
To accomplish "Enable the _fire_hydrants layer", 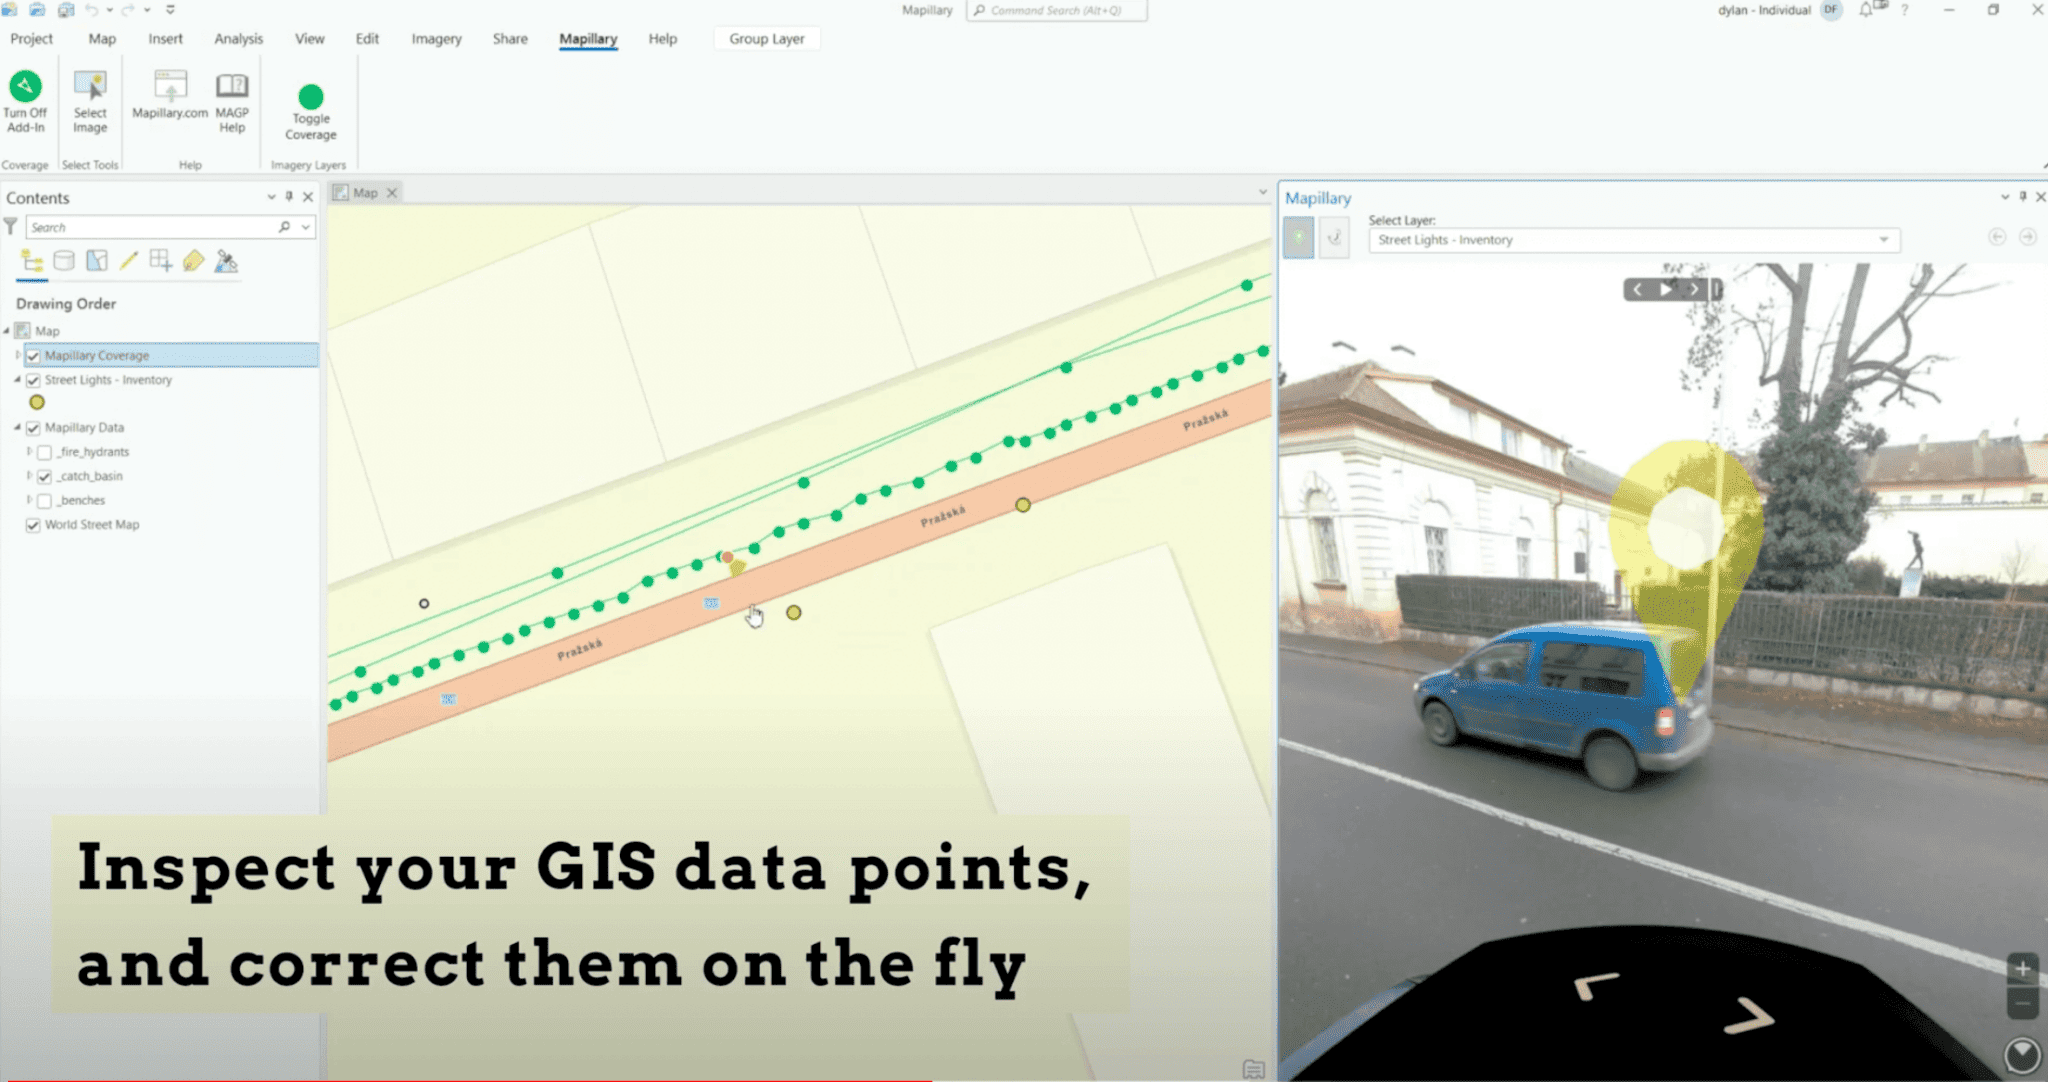I will 44,452.
